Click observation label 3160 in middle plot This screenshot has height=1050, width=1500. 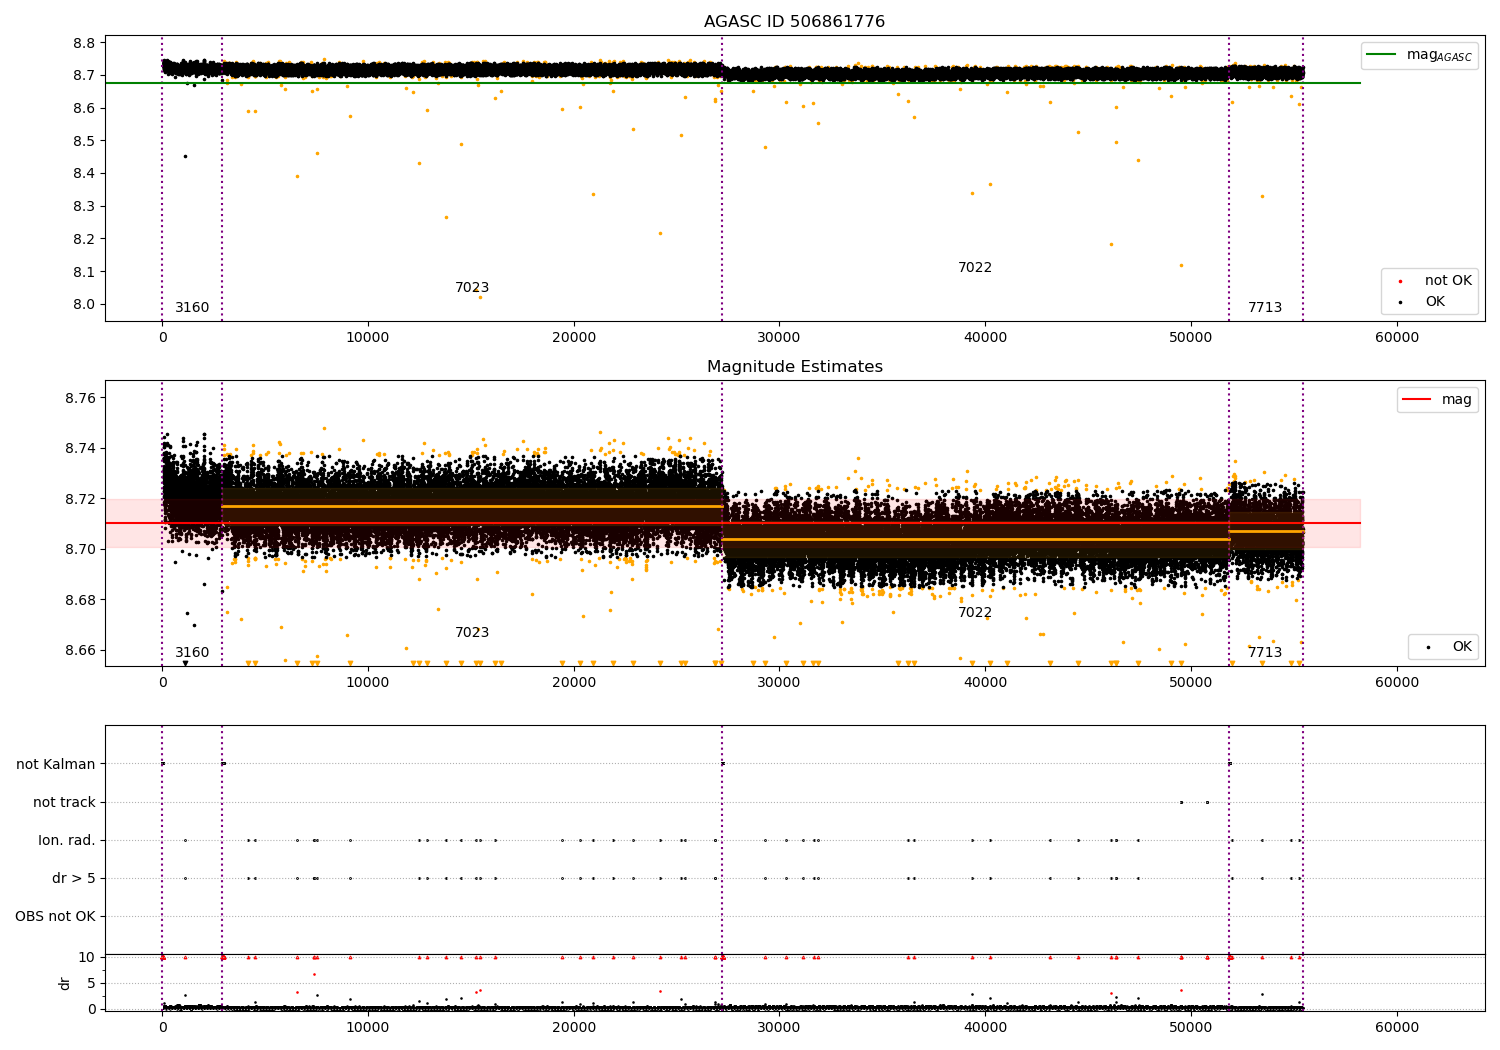(x=192, y=653)
